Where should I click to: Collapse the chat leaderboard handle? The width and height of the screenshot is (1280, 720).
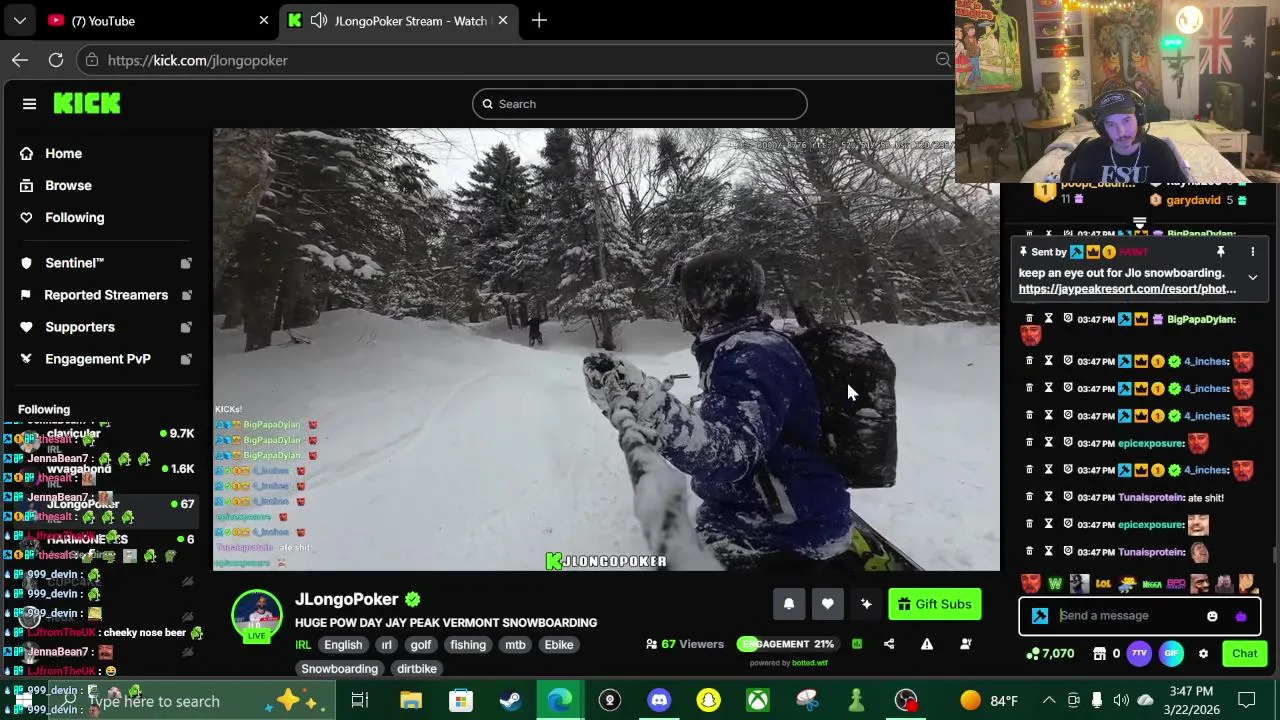[1139, 223]
